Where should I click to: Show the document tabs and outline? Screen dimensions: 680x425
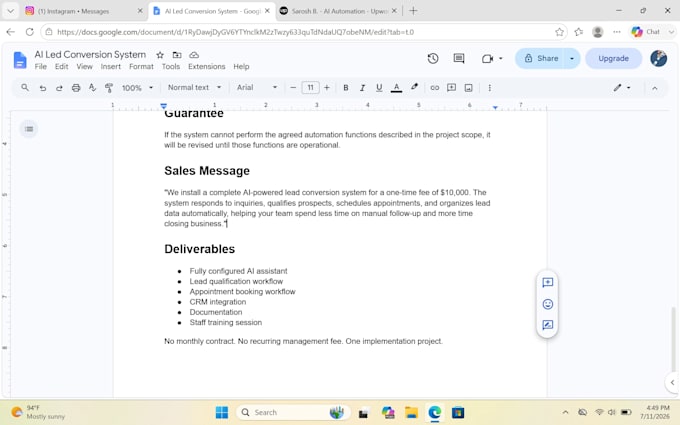29,129
